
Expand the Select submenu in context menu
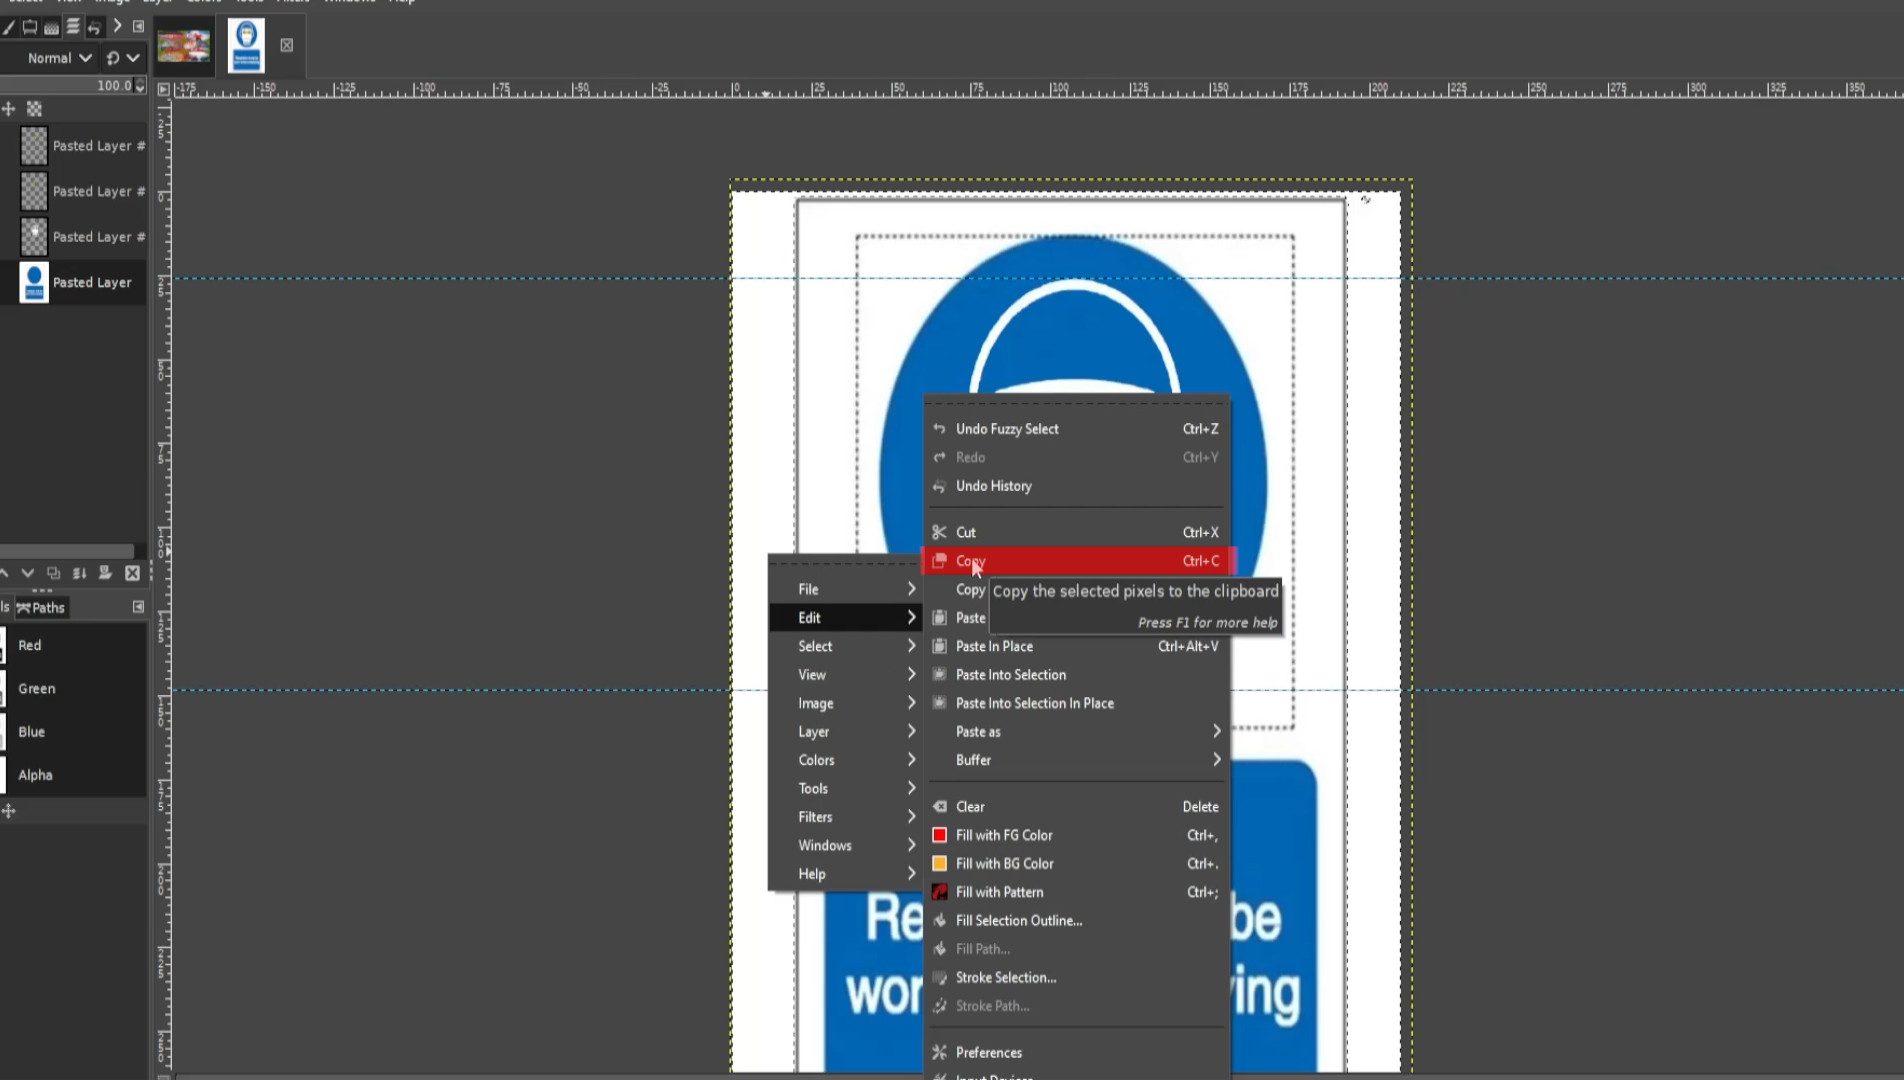click(x=845, y=647)
